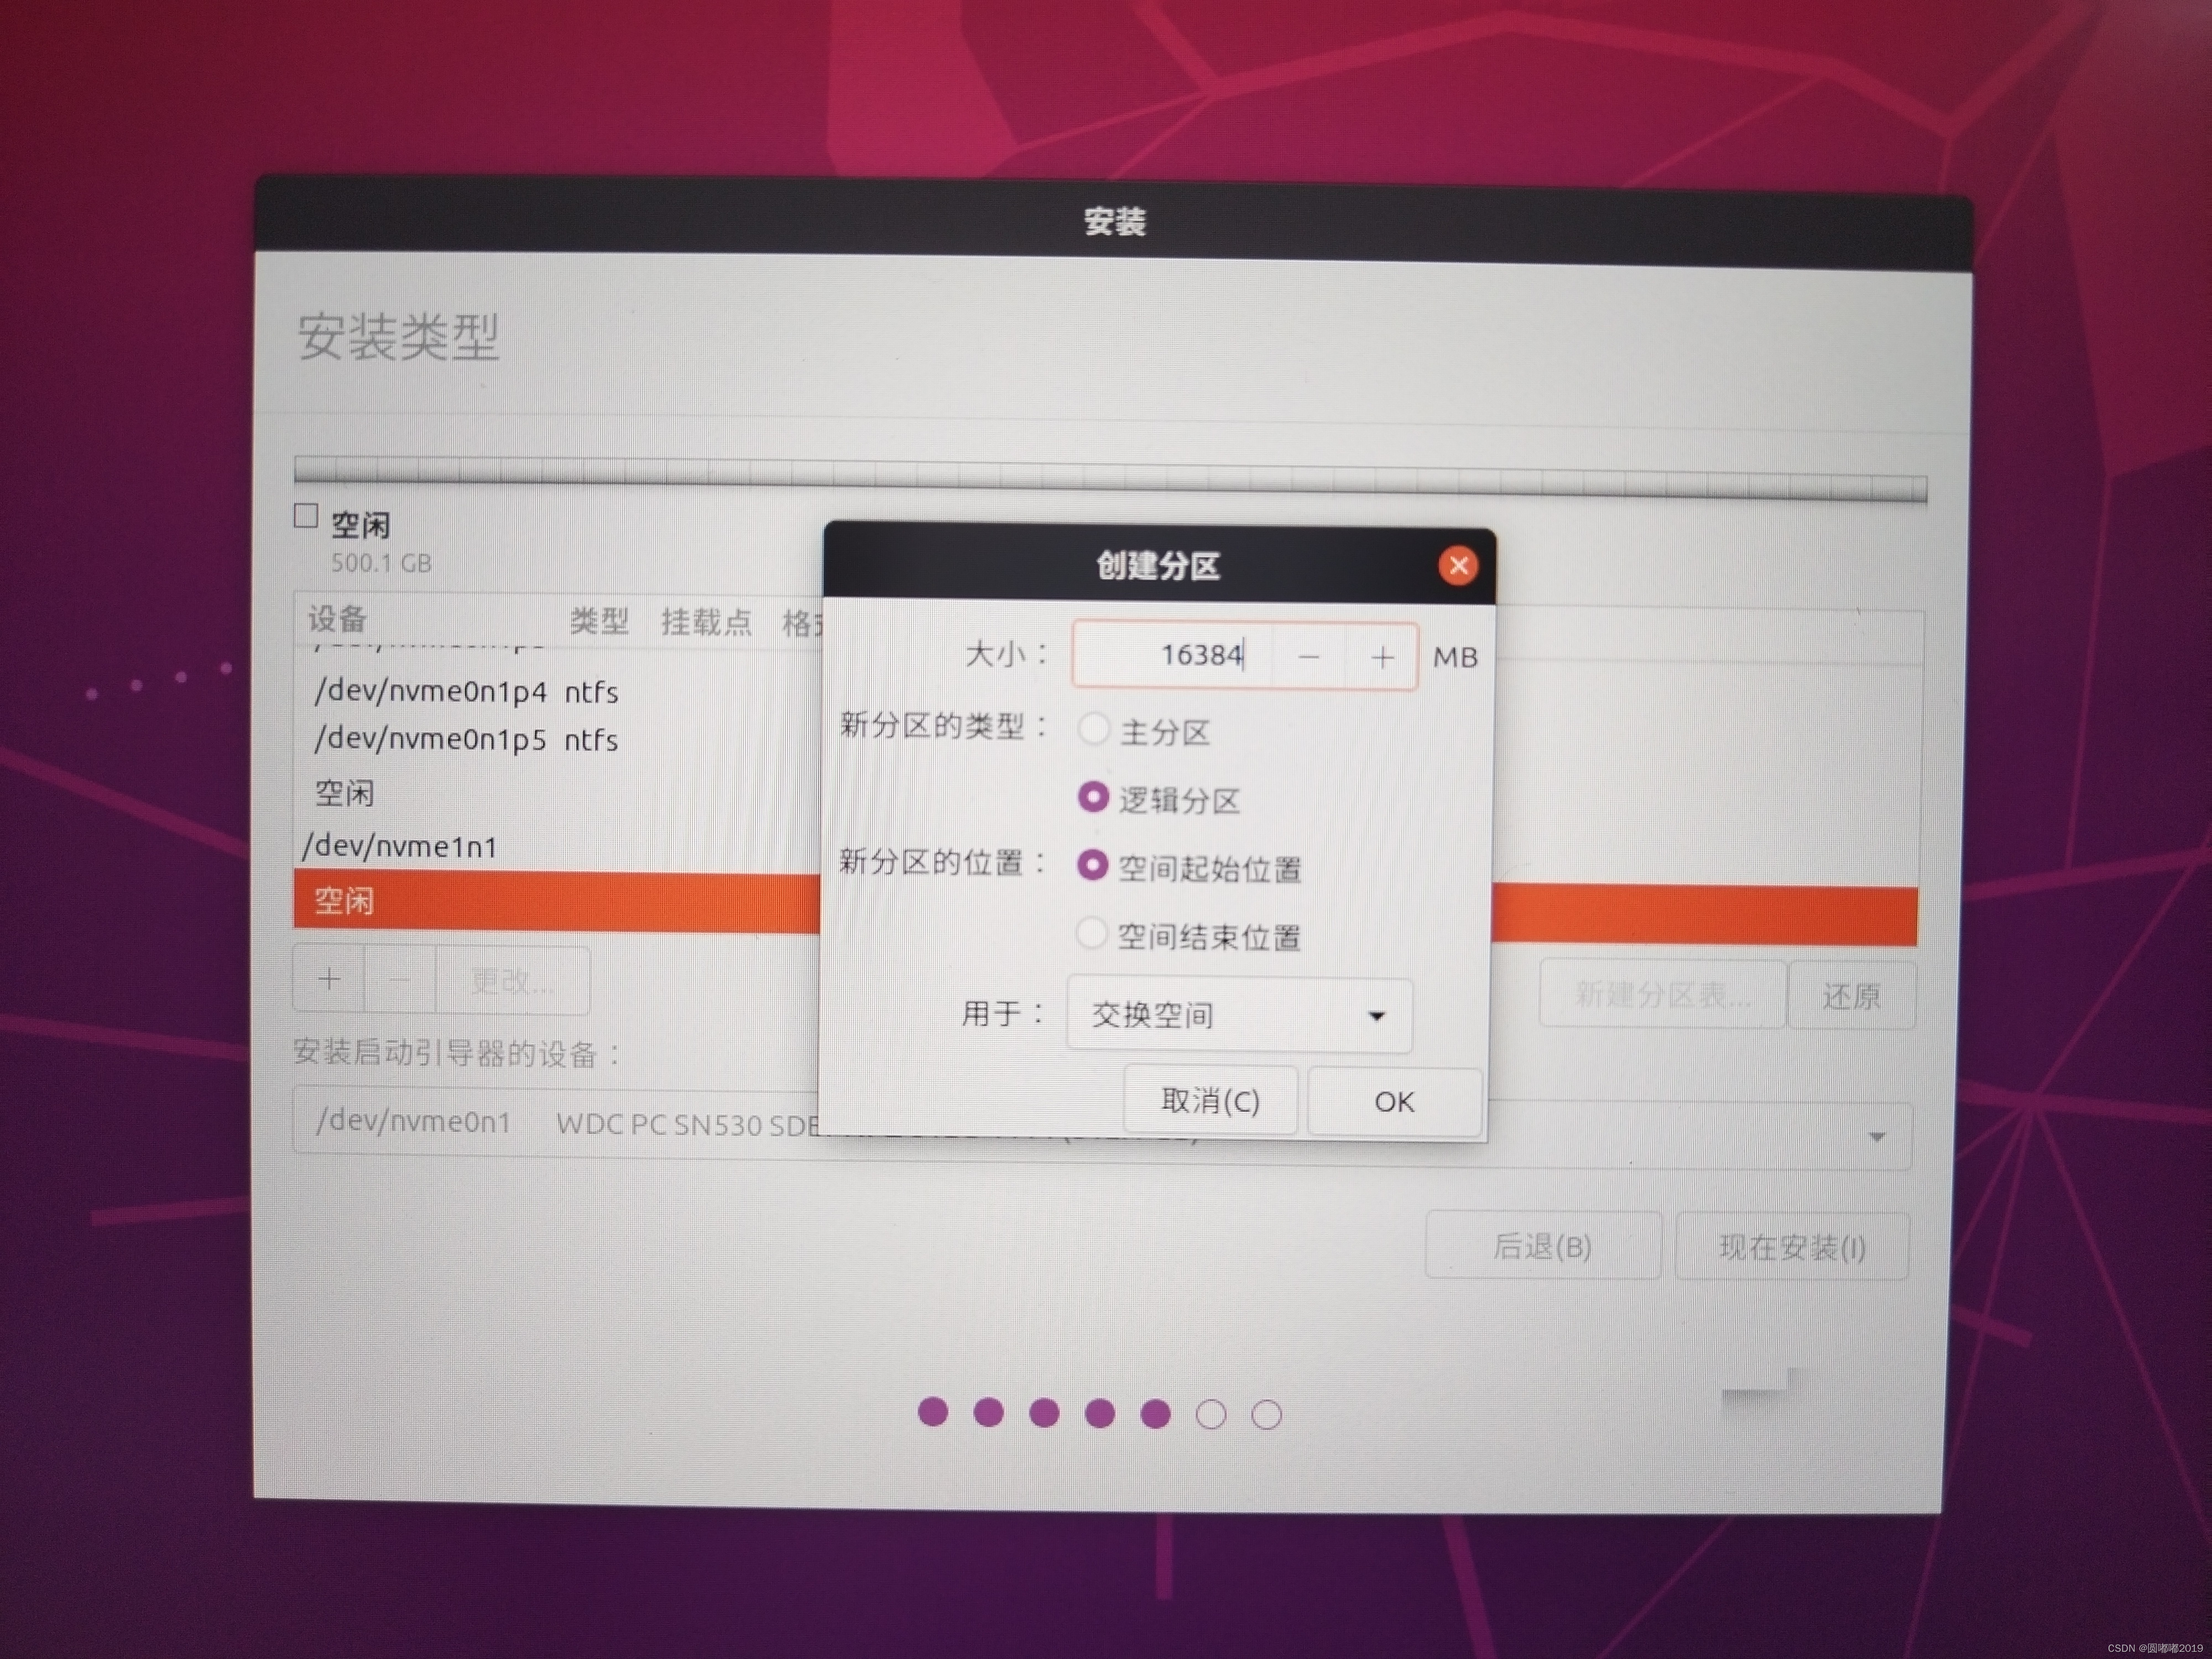This screenshot has height=1659, width=2212.
Task: Choose 空间结束位置 (end of space) option
Action: [1091, 934]
